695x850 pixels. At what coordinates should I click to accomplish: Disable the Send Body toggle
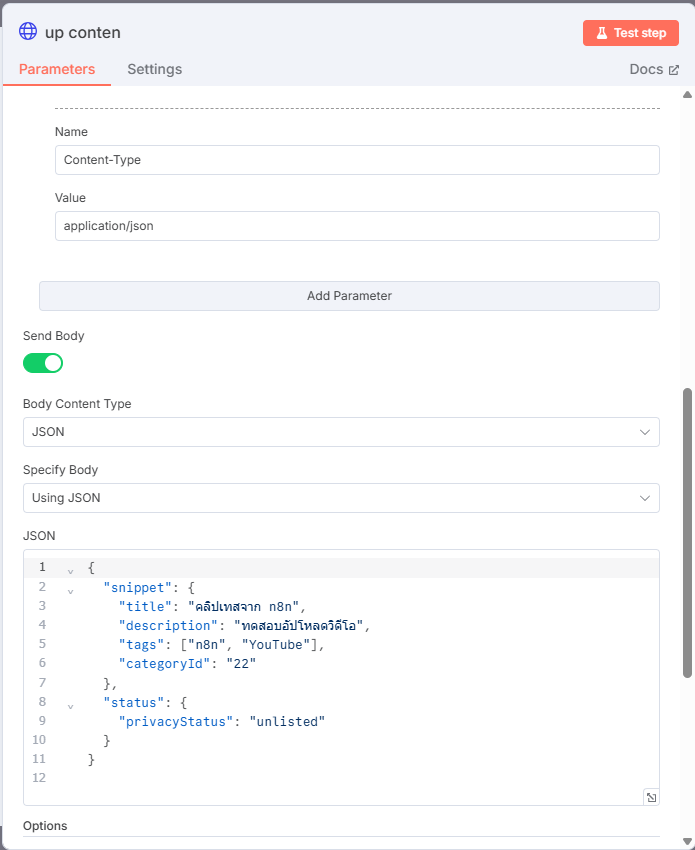click(x=43, y=363)
